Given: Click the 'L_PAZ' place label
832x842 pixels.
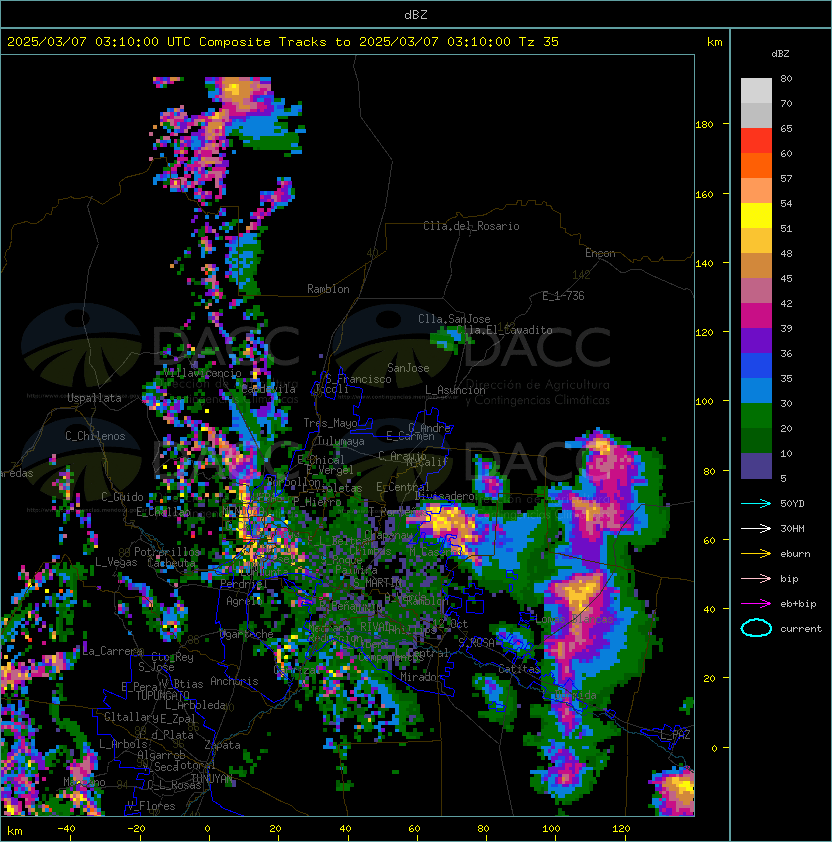Looking at the screenshot, I should pyautogui.click(x=675, y=735).
